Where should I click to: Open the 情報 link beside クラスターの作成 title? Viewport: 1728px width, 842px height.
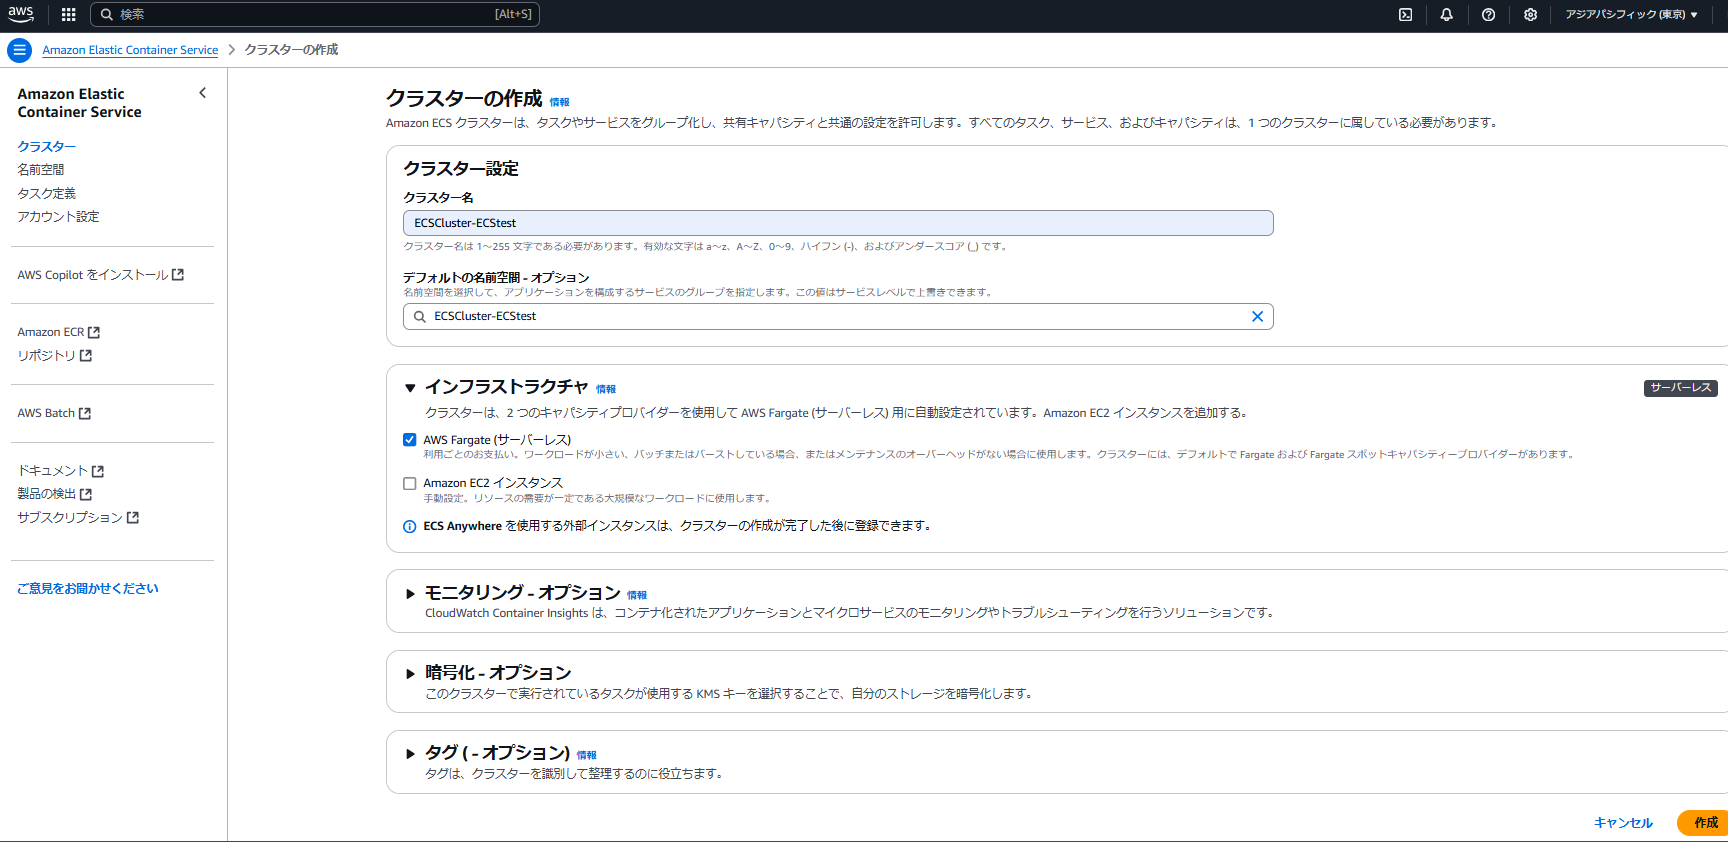(559, 102)
